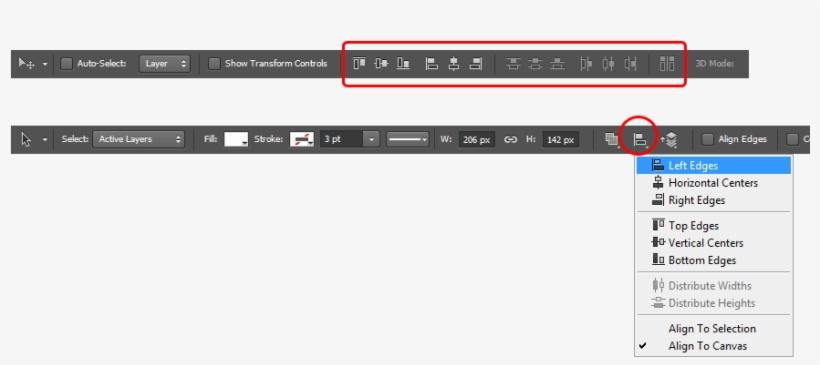Click Distribute Vertical Centers icon in Move options bar

pos(535,64)
